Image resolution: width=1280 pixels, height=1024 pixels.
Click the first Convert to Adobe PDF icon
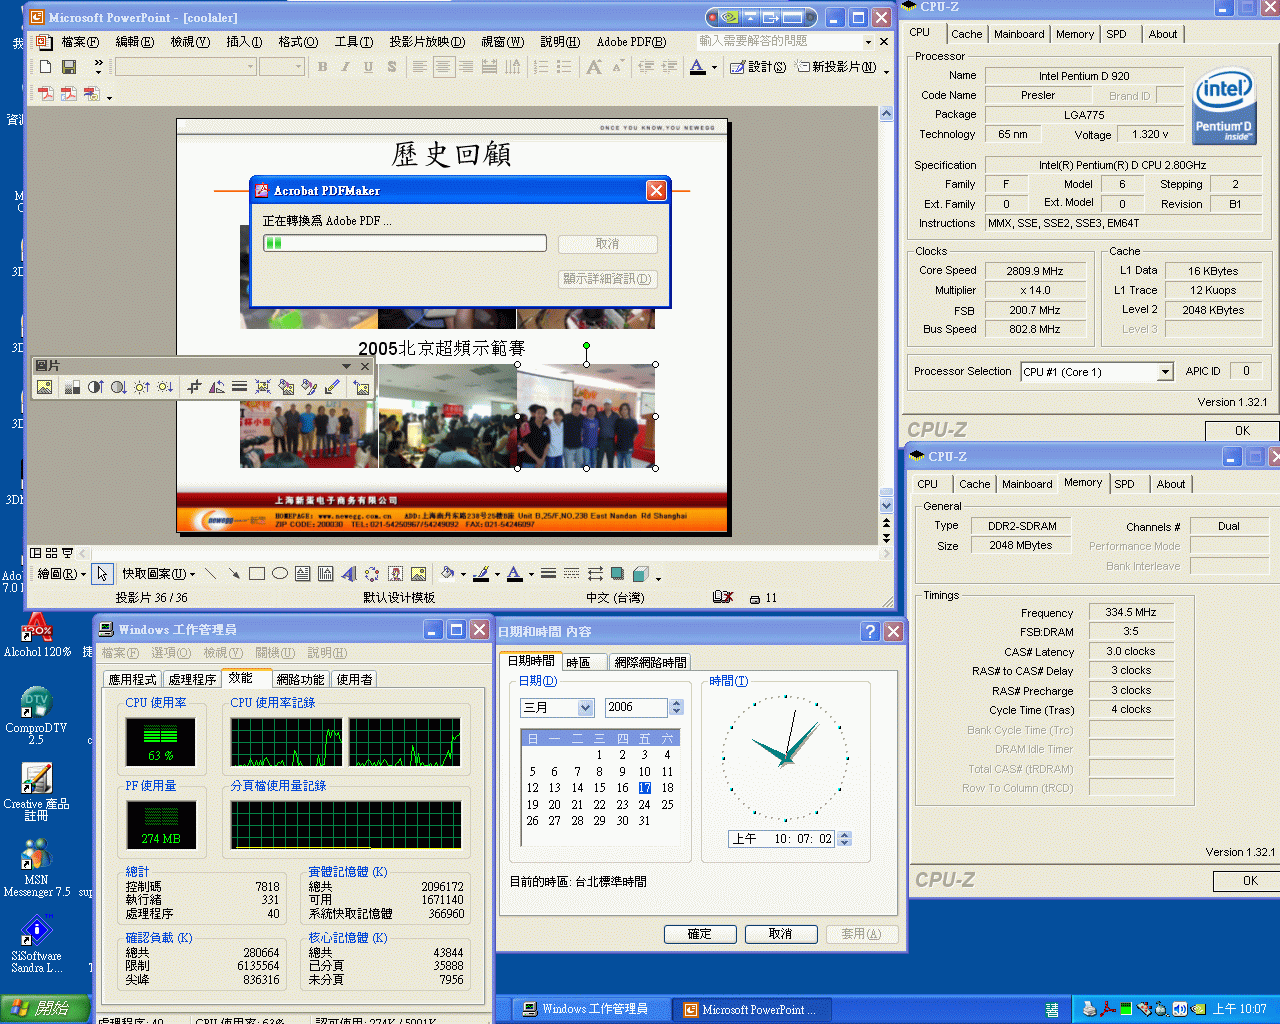45,94
